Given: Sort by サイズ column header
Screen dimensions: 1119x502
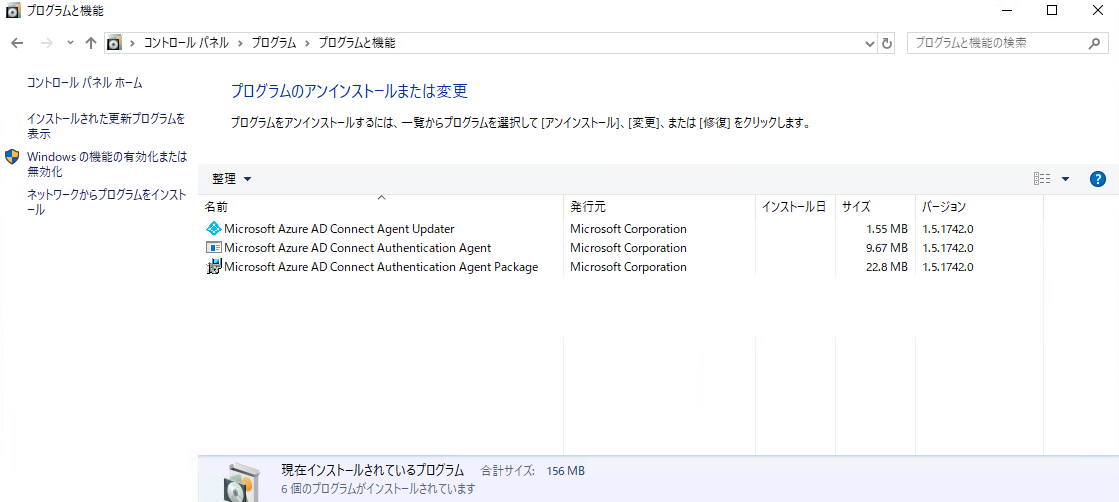Looking at the screenshot, I should (875, 207).
